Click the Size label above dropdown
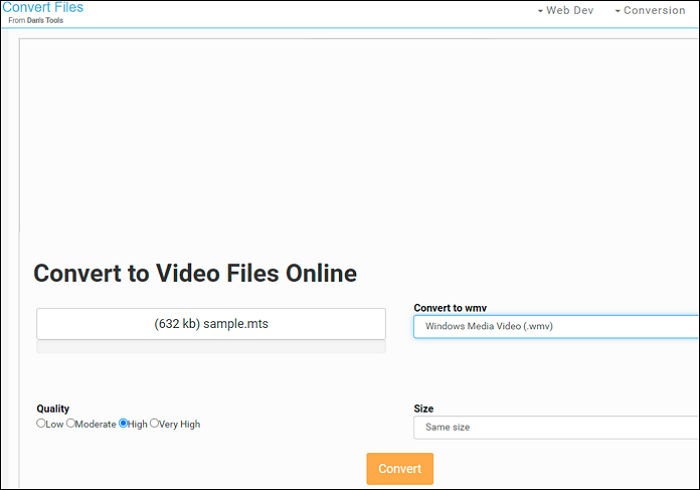700x490 pixels. pyautogui.click(x=423, y=408)
